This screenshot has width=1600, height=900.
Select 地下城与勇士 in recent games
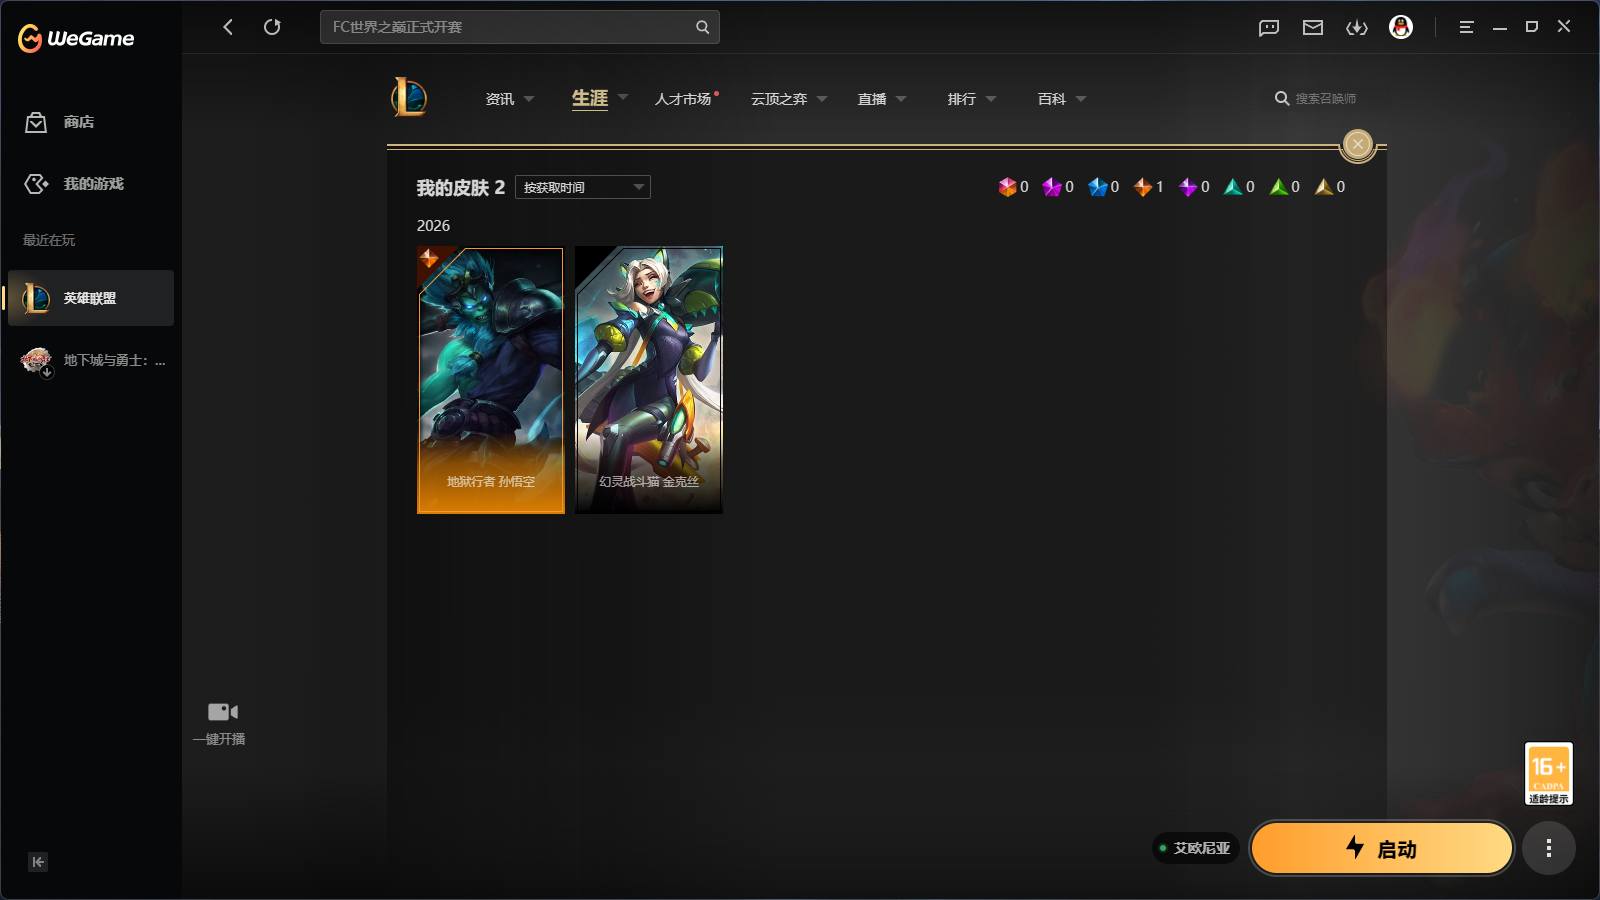pos(91,360)
